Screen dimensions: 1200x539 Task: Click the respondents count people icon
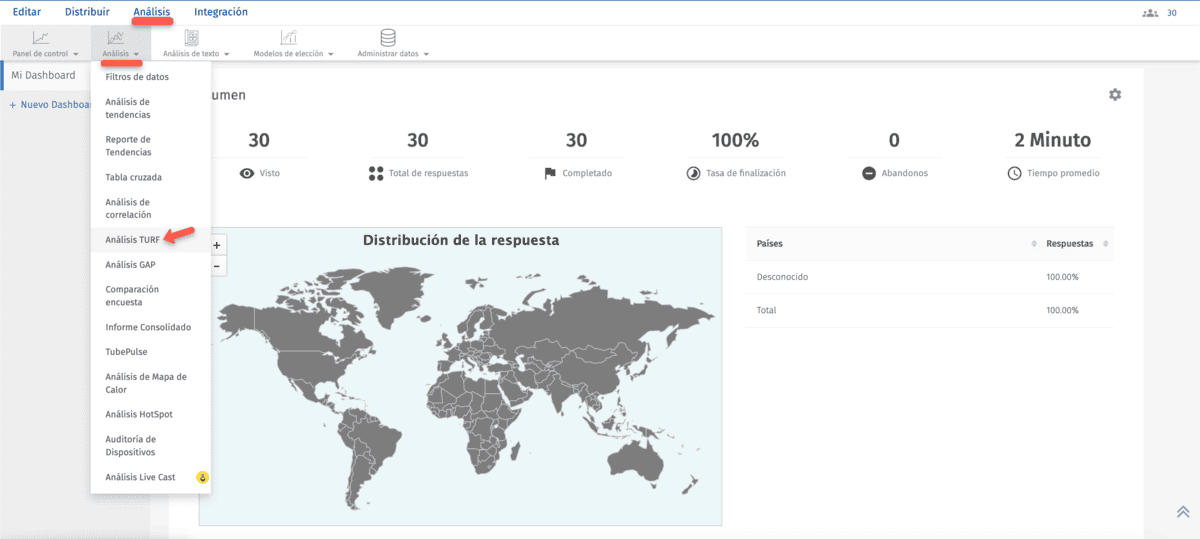(1149, 13)
